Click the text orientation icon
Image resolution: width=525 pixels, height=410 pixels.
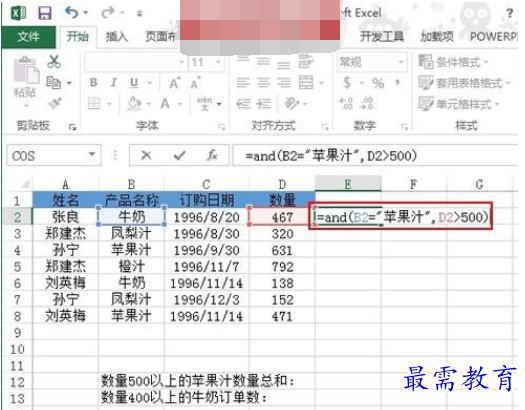tap(291, 104)
